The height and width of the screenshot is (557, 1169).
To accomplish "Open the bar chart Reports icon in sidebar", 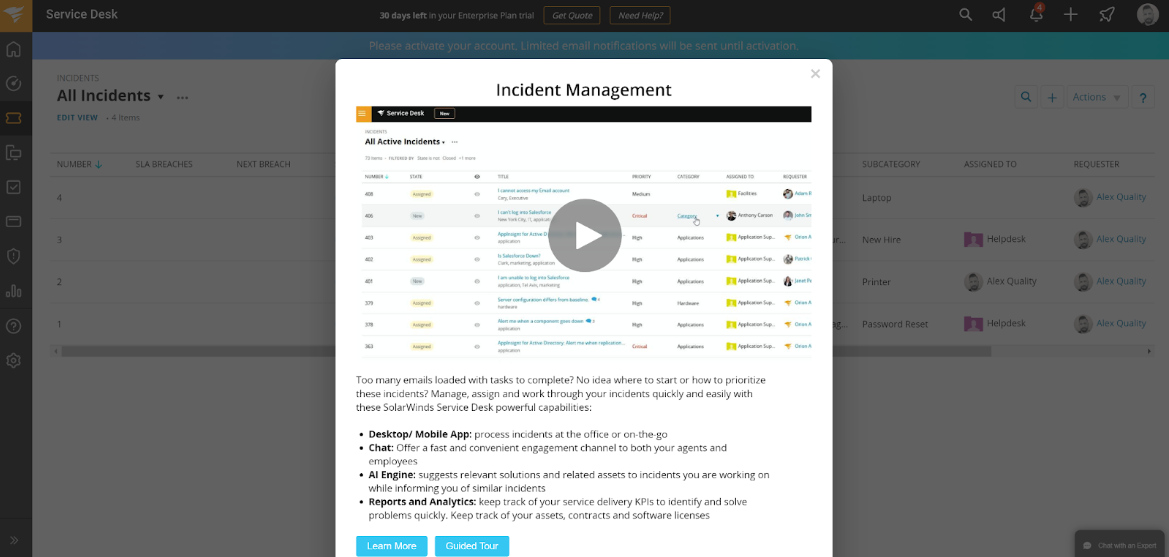I will pos(14,291).
